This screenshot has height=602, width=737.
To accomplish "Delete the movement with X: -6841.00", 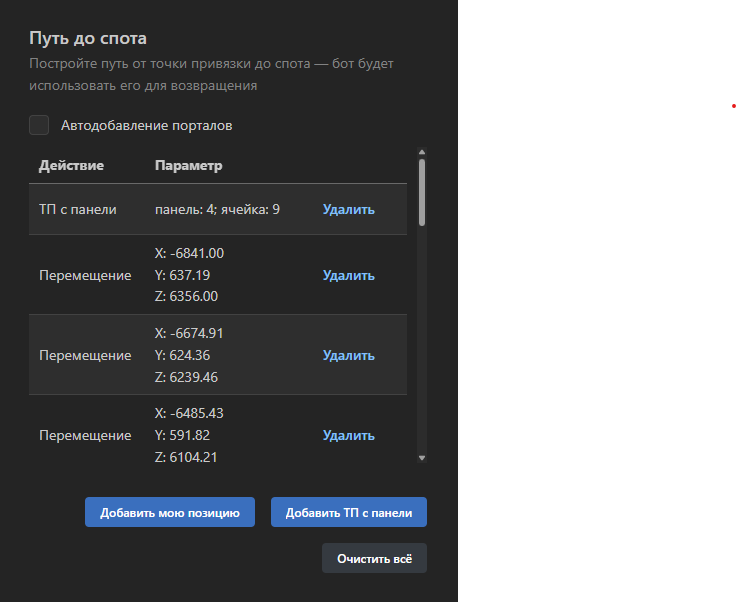I will pyautogui.click(x=348, y=275).
